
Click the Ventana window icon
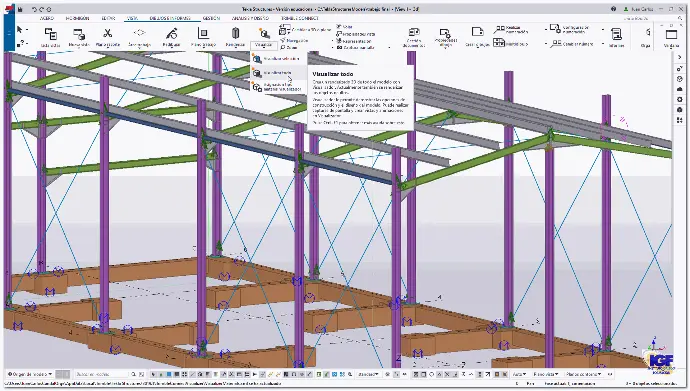pyautogui.click(x=672, y=34)
